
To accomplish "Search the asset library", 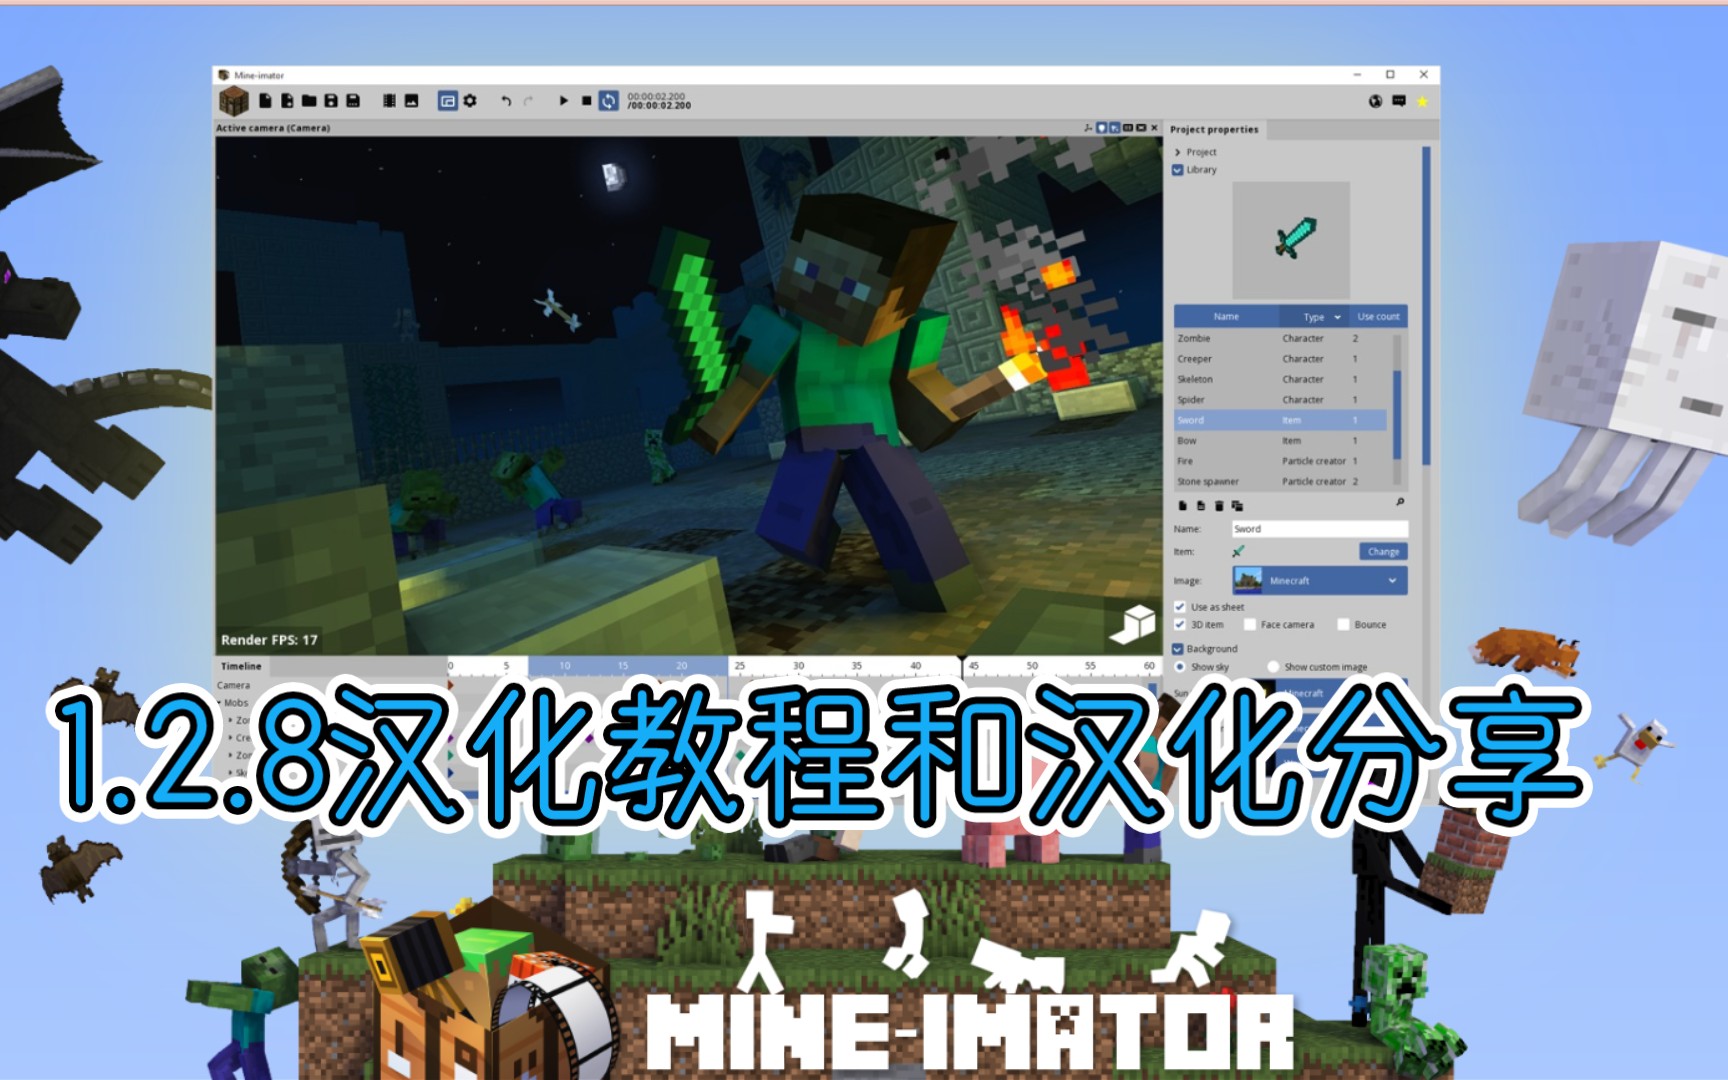I will 1400,501.
